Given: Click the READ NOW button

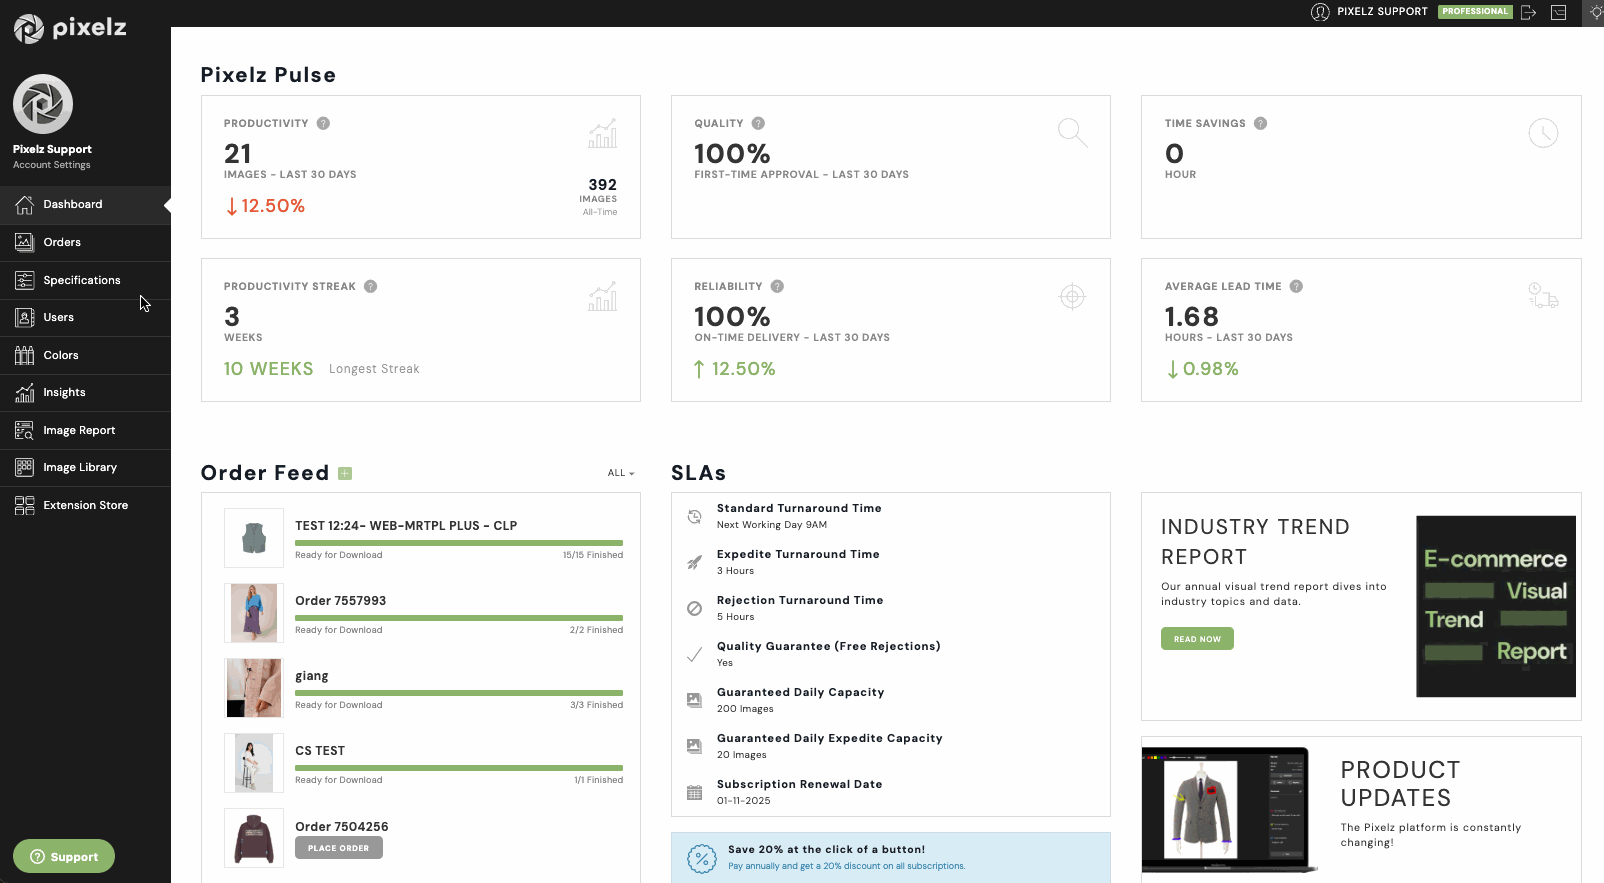Looking at the screenshot, I should (x=1197, y=638).
